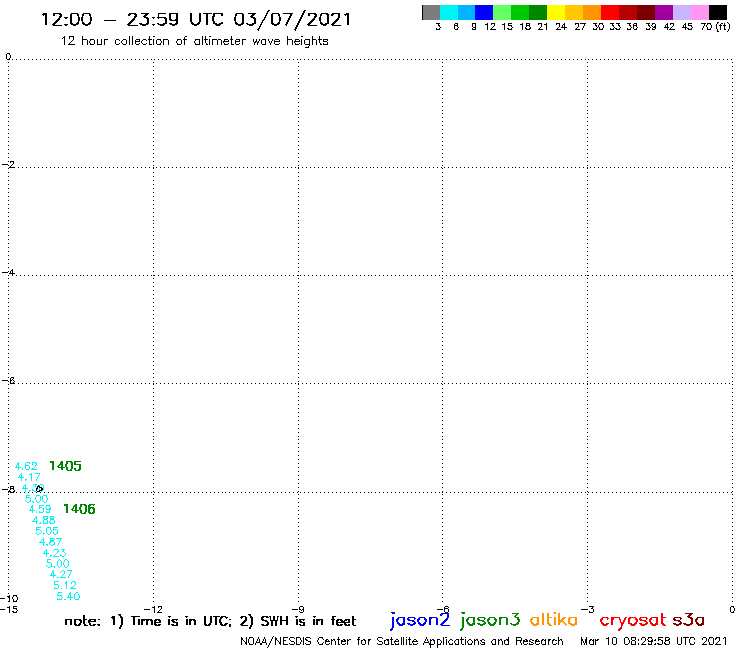Click the cyan legend color swatch
Screen dimensions: 740x650
click(449, 12)
